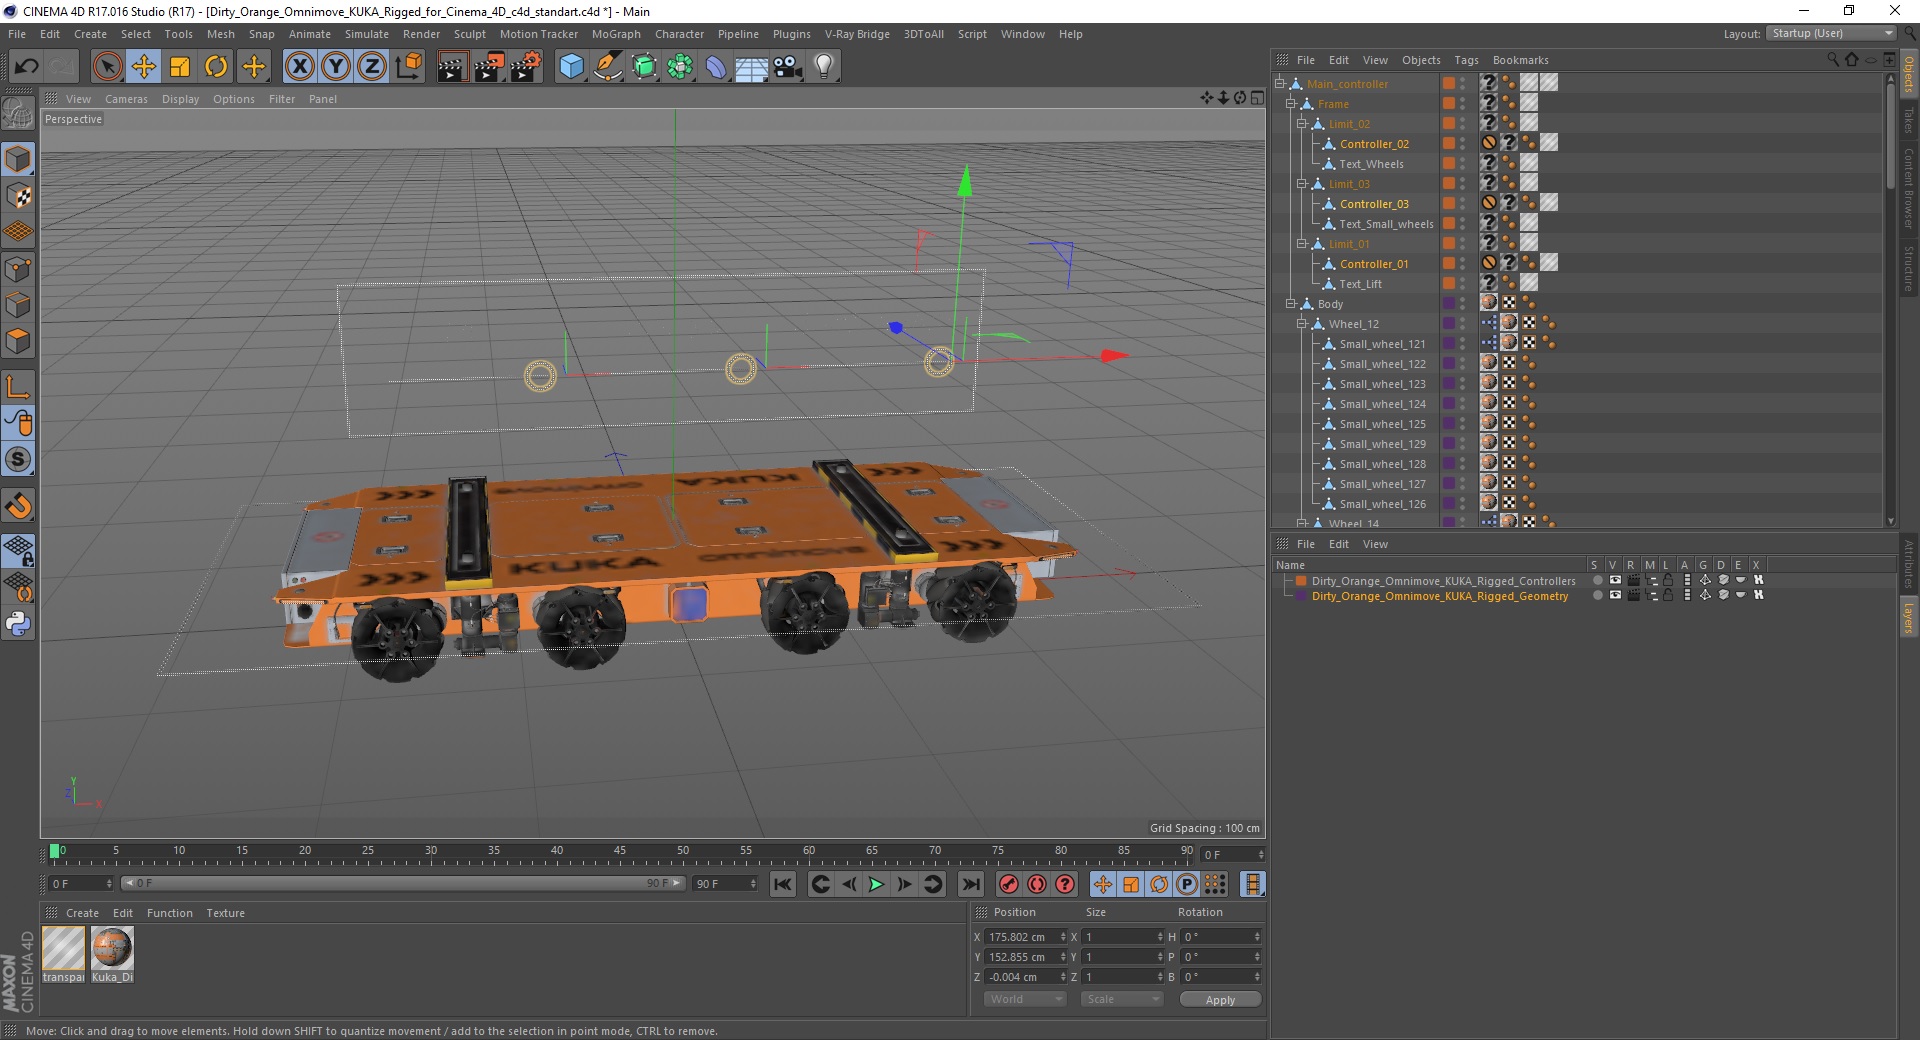Screen dimensions: 1920x1040
Task: Open the World coordinate dropdown
Action: [x=1025, y=999]
